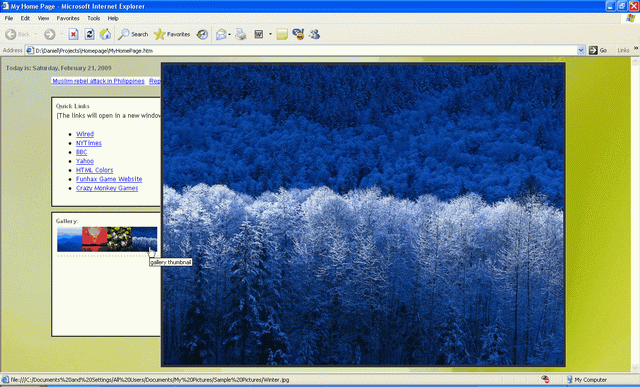Follow the Crazy Monkey Games link

[x=107, y=188]
